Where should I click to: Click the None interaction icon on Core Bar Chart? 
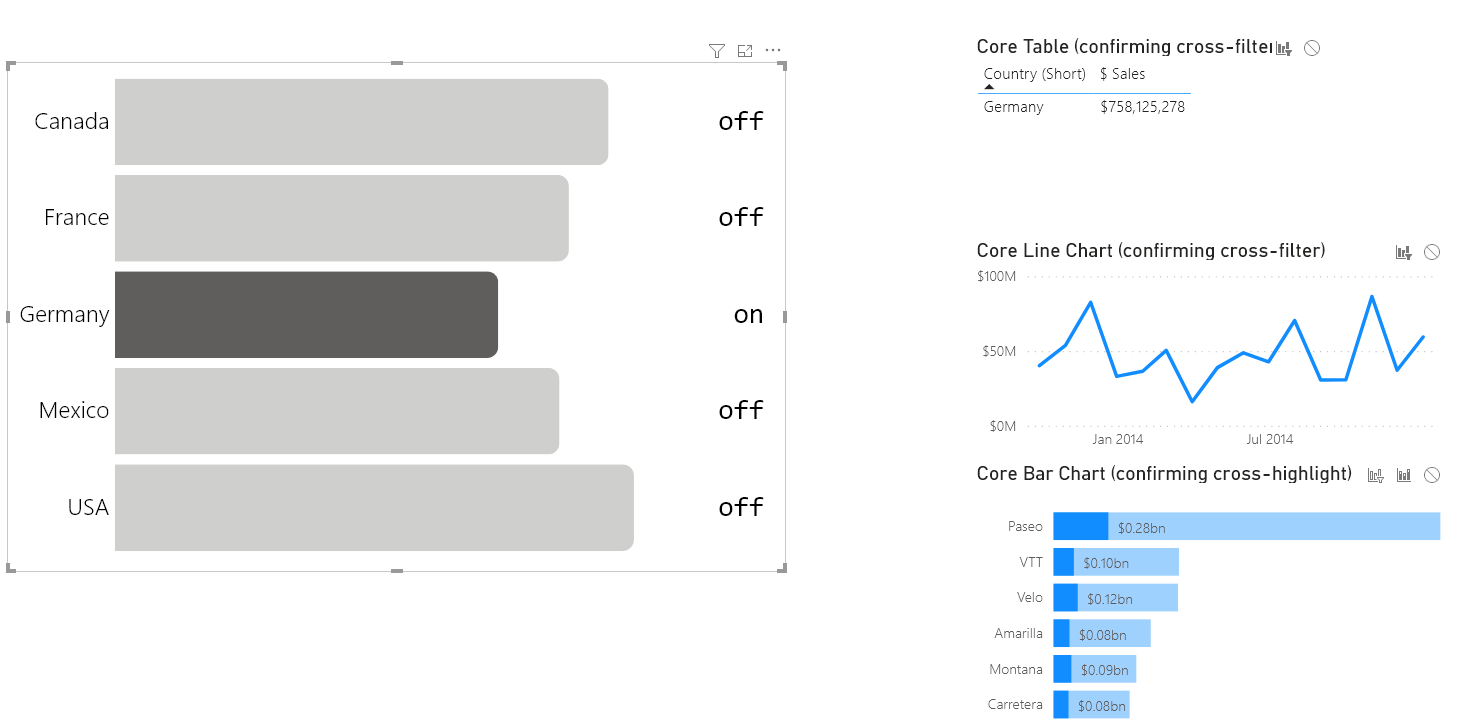pos(1431,475)
